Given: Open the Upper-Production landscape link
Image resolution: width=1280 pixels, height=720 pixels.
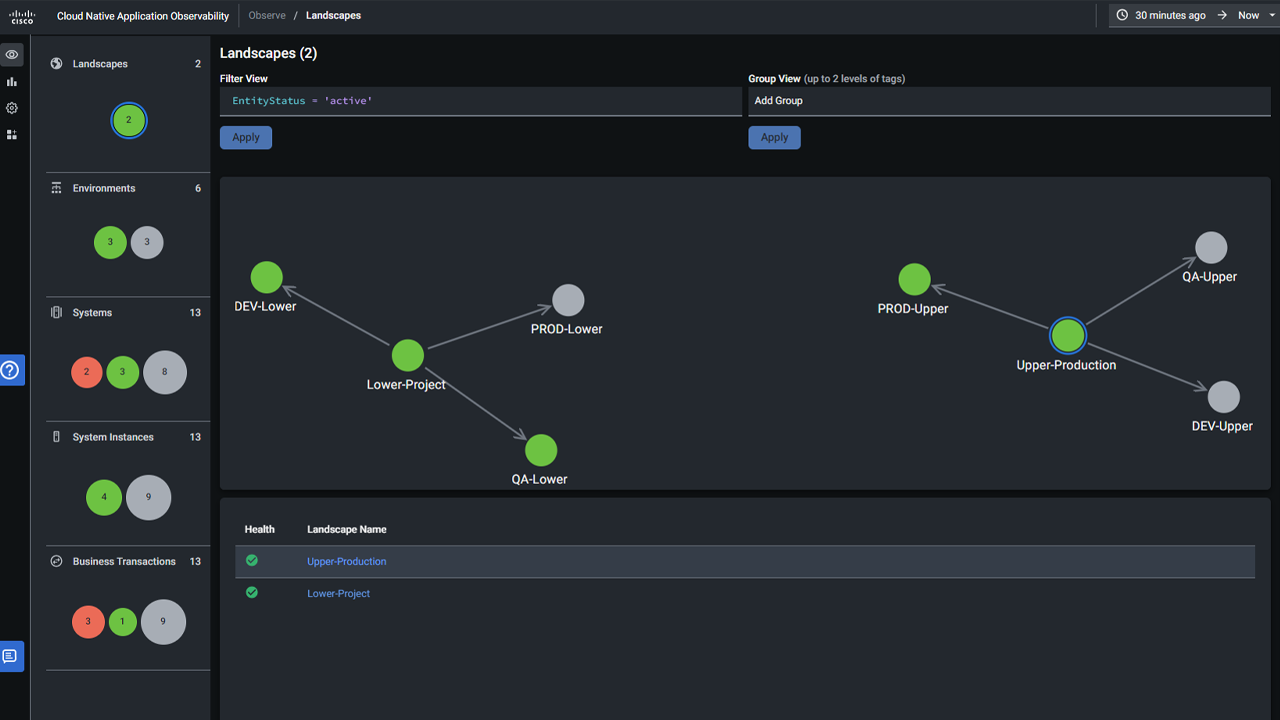Looking at the screenshot, I should point(346,561).
